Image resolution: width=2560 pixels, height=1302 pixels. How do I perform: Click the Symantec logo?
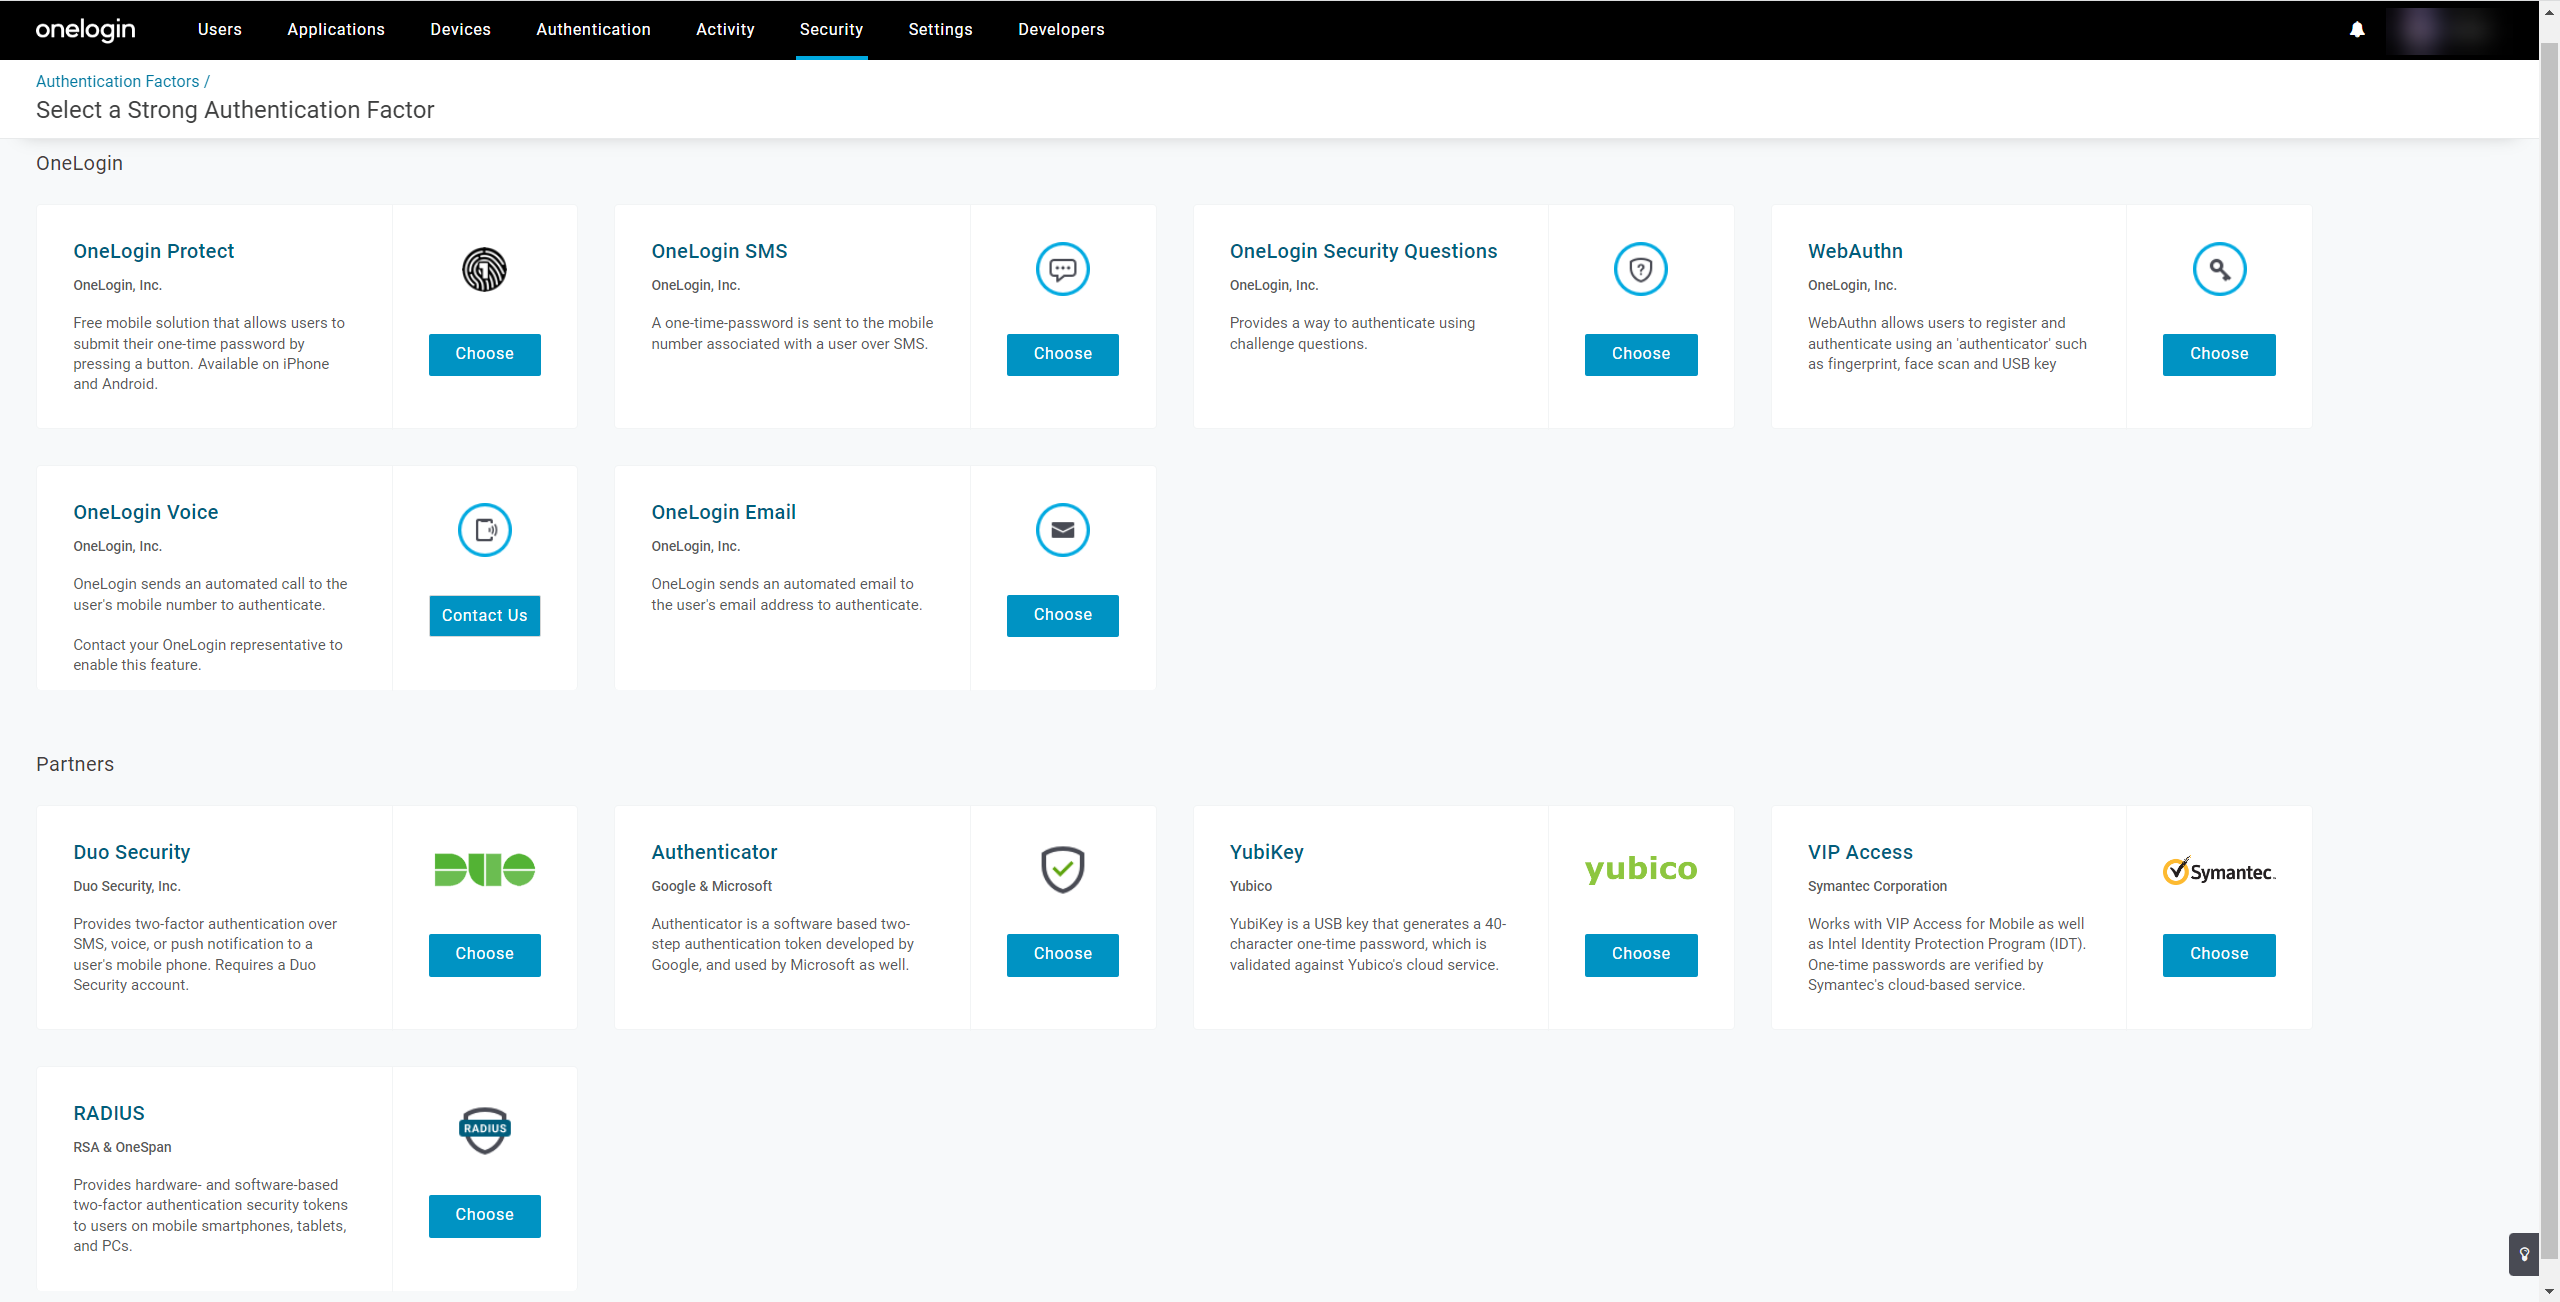2219,871
